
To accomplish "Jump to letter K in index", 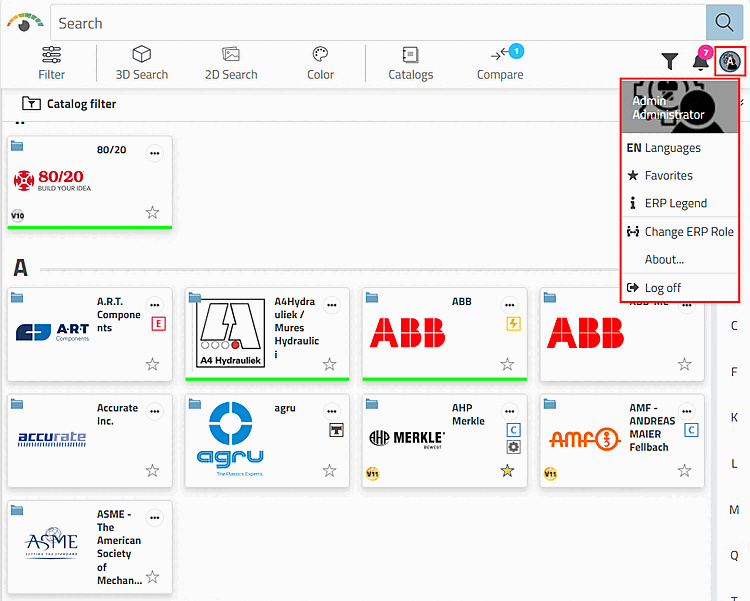I will coord(734,418).
